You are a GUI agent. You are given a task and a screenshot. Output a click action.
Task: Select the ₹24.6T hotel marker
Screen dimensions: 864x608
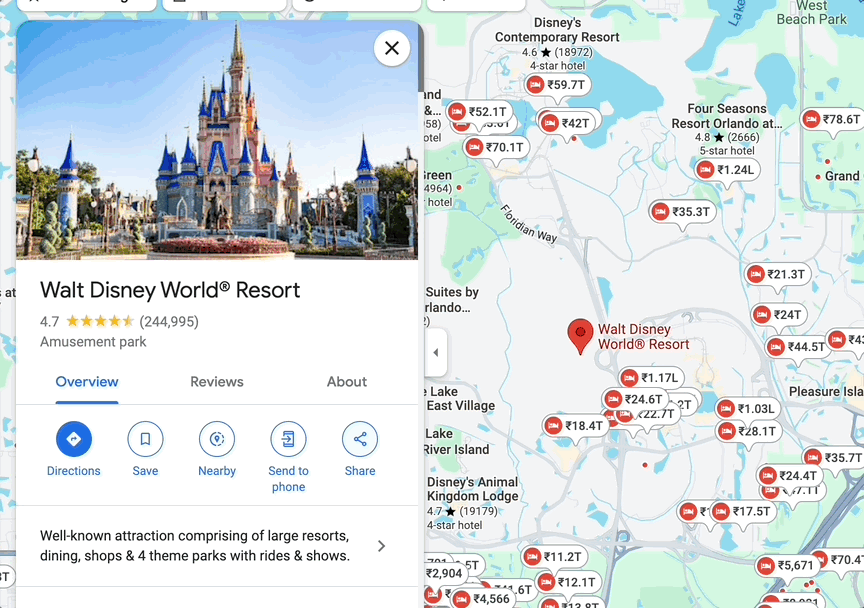pos(635,399)
